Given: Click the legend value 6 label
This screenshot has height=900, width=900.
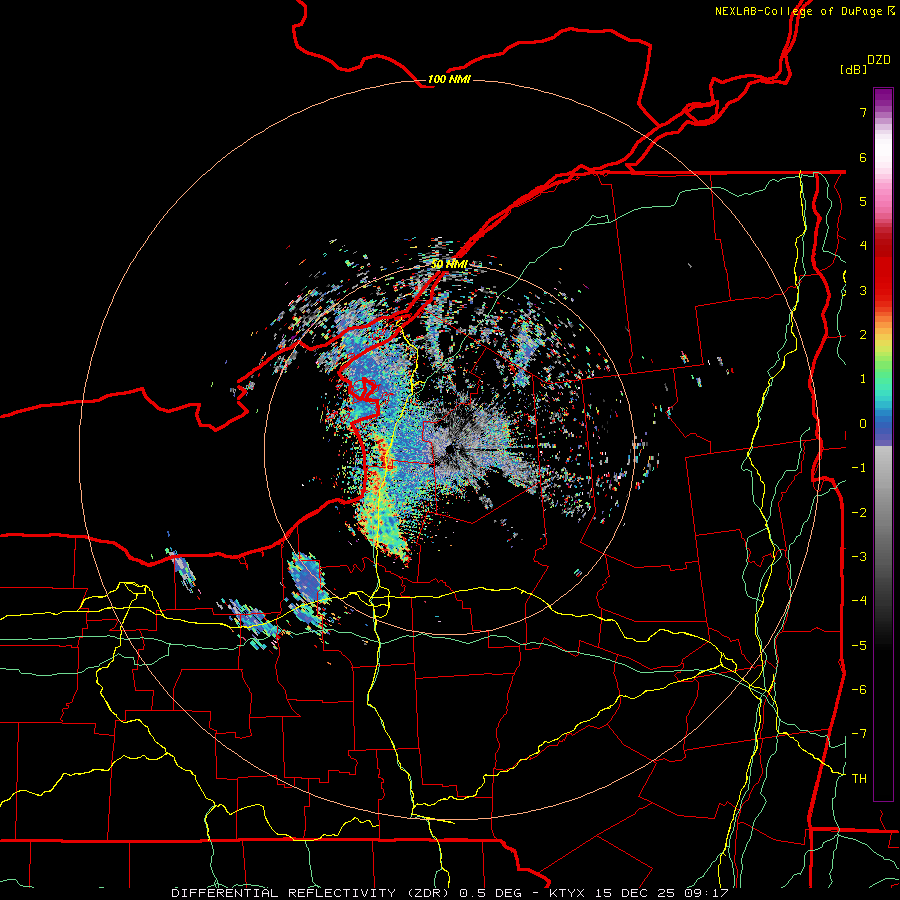Looking at the screenshot, I should 863,157.
